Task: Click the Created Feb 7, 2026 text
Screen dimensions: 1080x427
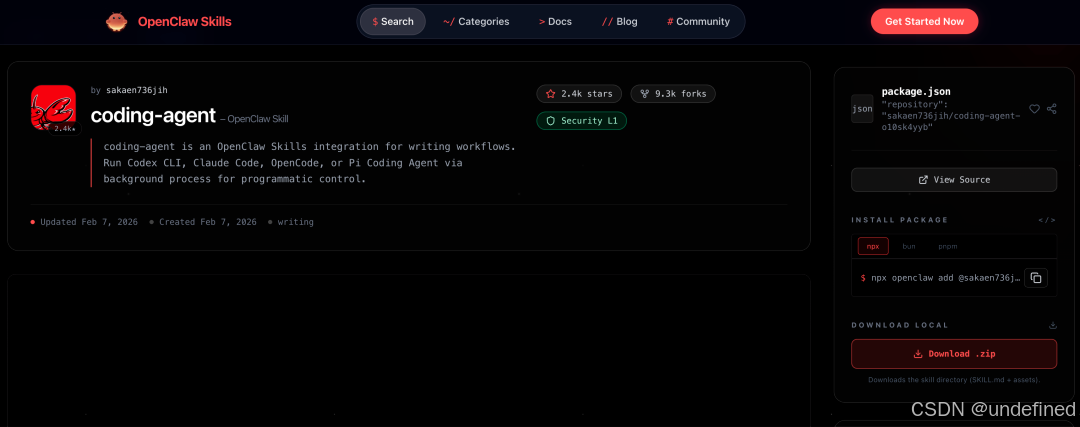Action: click(x=207, y=222)
